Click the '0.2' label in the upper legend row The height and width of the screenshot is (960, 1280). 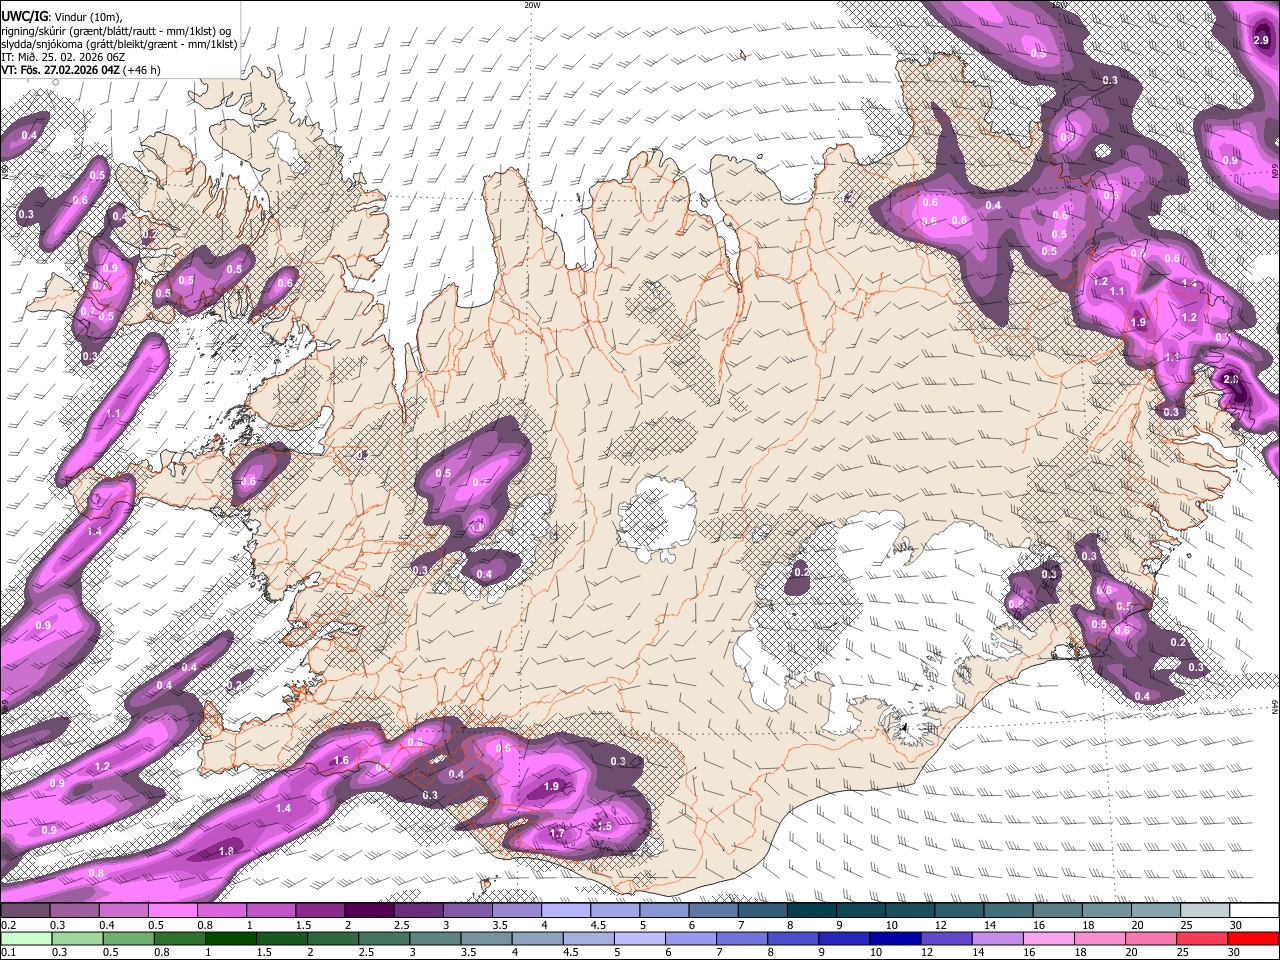coord(8,925)
